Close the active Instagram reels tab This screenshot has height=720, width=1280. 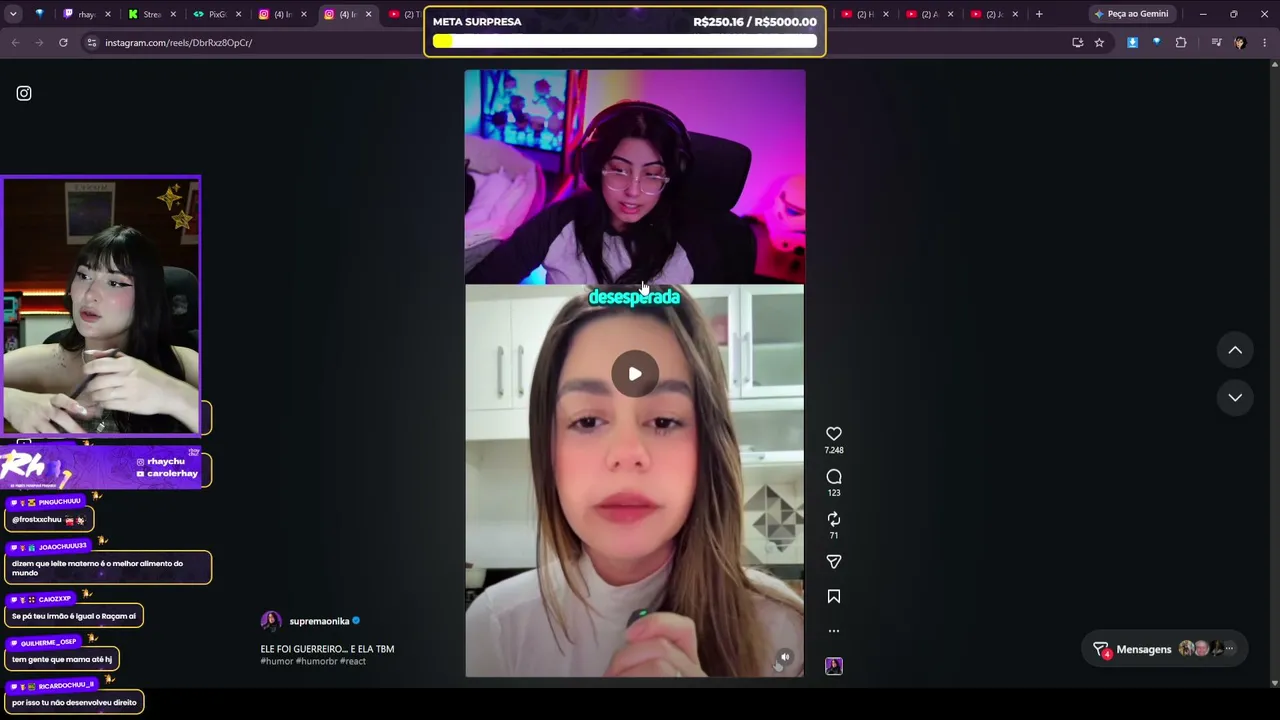(x=368, y=14)
